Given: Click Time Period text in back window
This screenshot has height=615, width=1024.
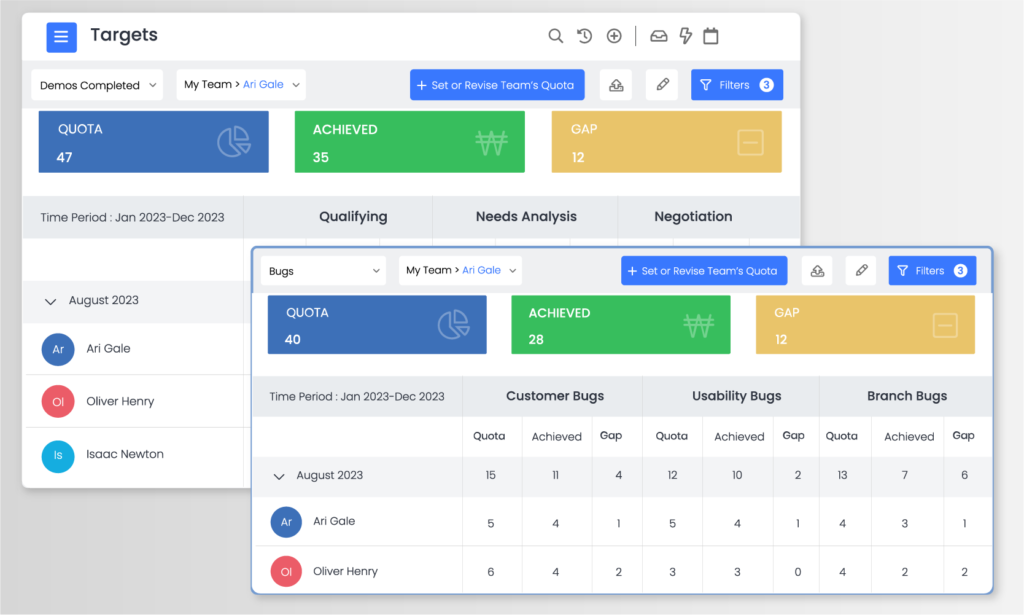Looking at the screenshot, I should (x=132, y=217).
